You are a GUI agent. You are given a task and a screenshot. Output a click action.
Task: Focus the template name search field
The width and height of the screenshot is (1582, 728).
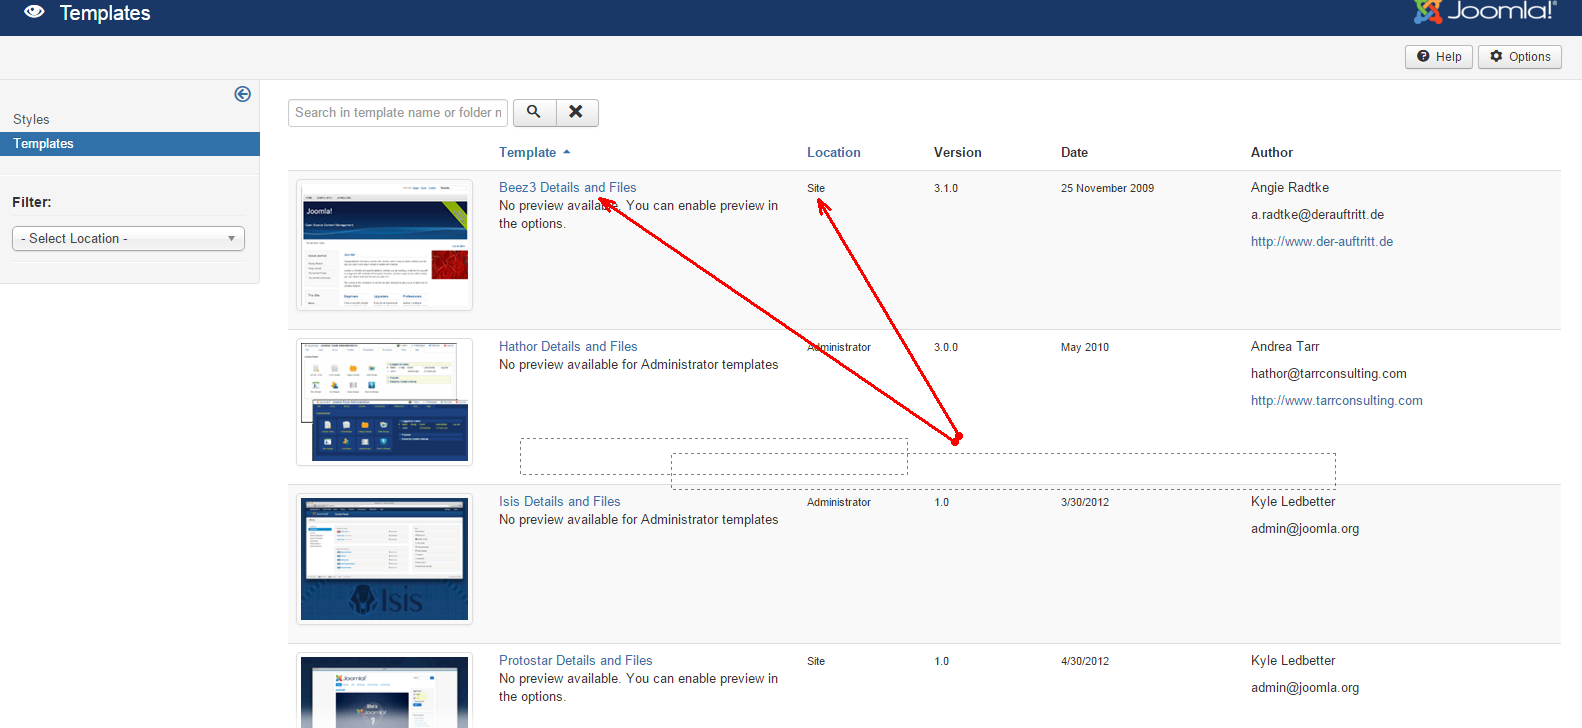click(398, 112)
